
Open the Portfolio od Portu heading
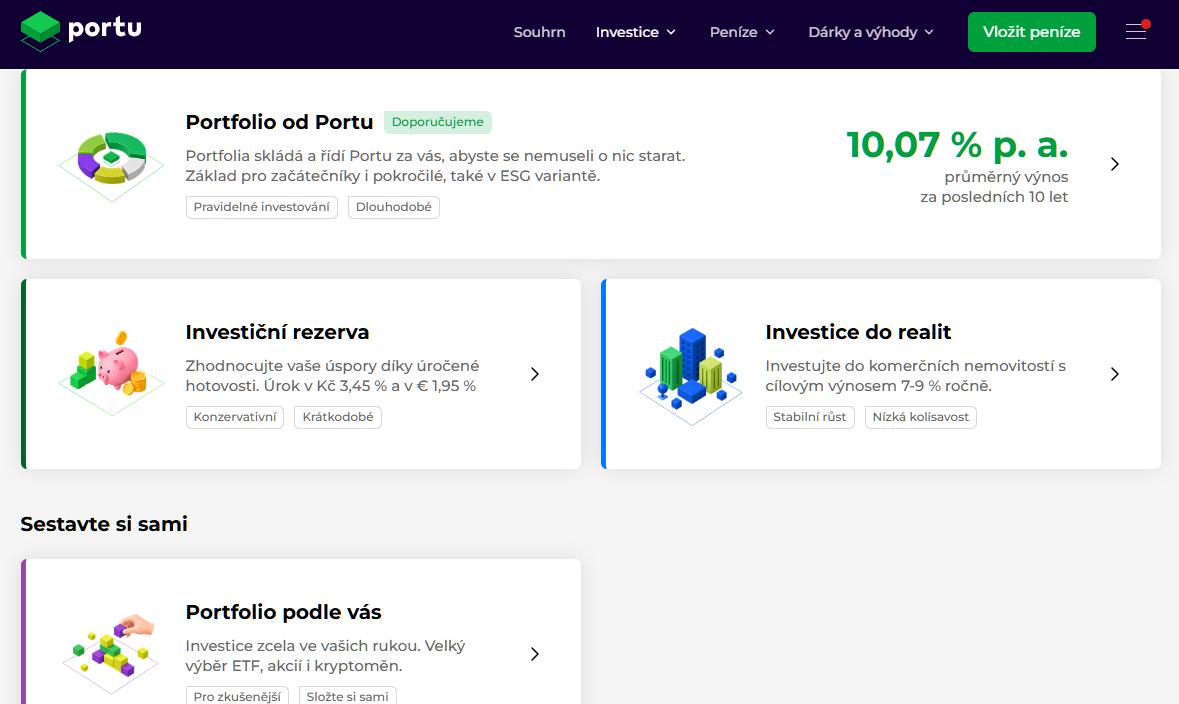tap(279, 122)
